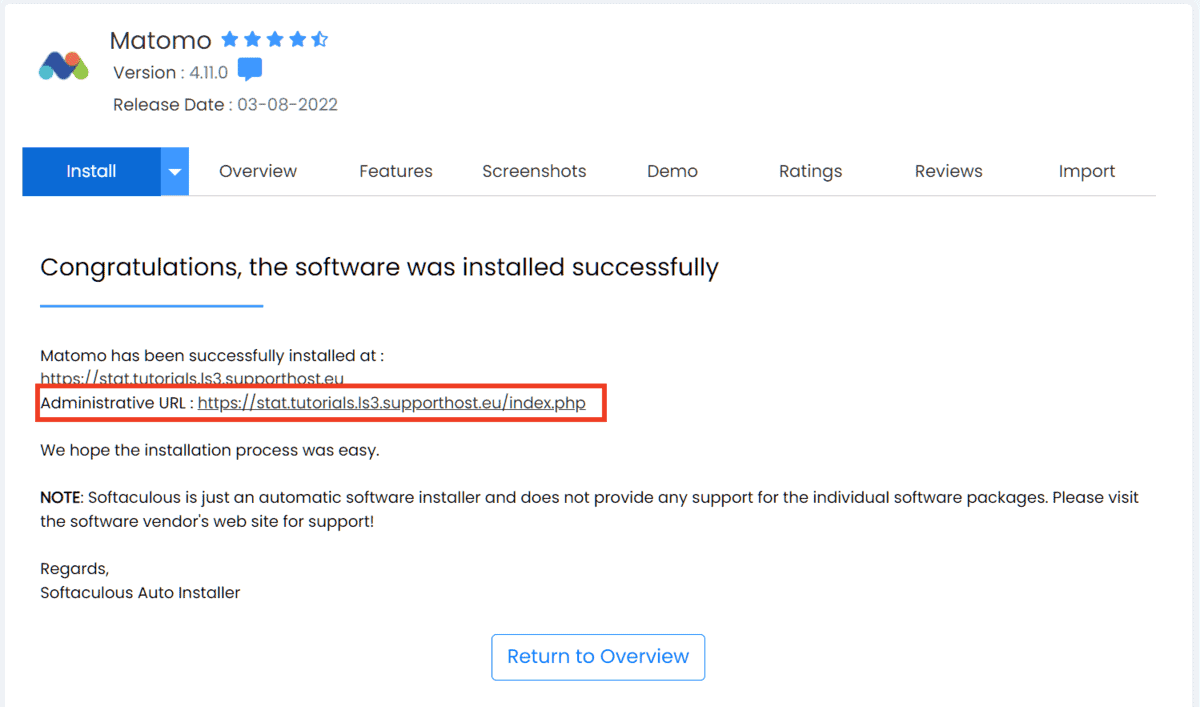Click the second rating star

click(252, 39)
